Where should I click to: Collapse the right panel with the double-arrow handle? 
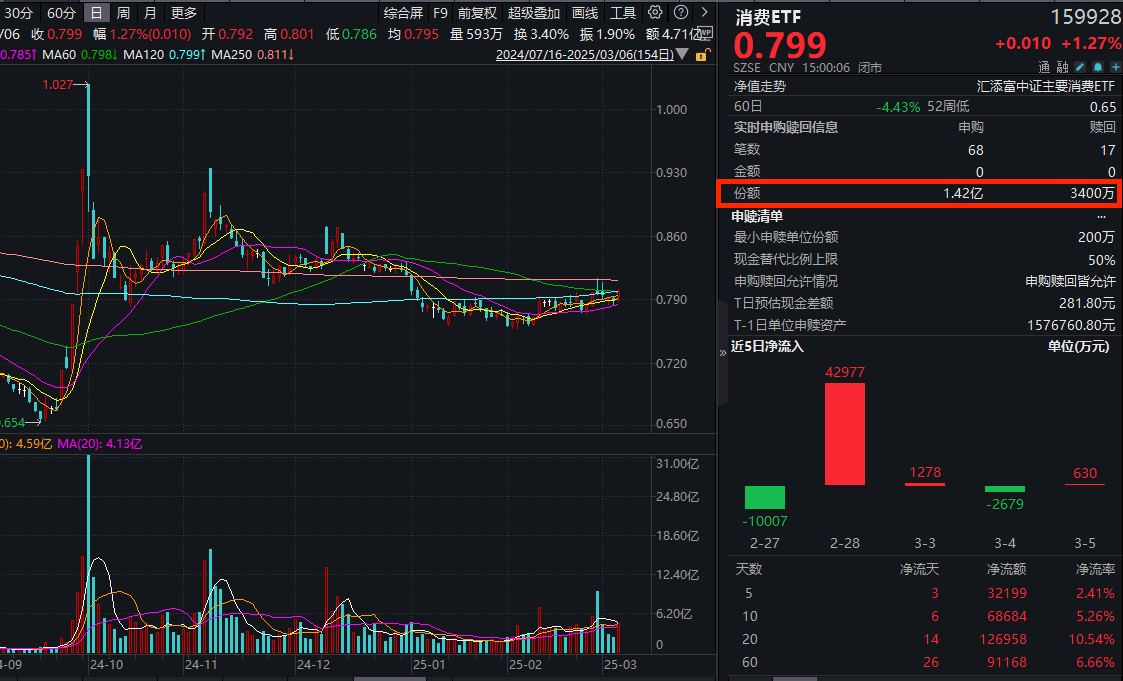coord(723,352)
